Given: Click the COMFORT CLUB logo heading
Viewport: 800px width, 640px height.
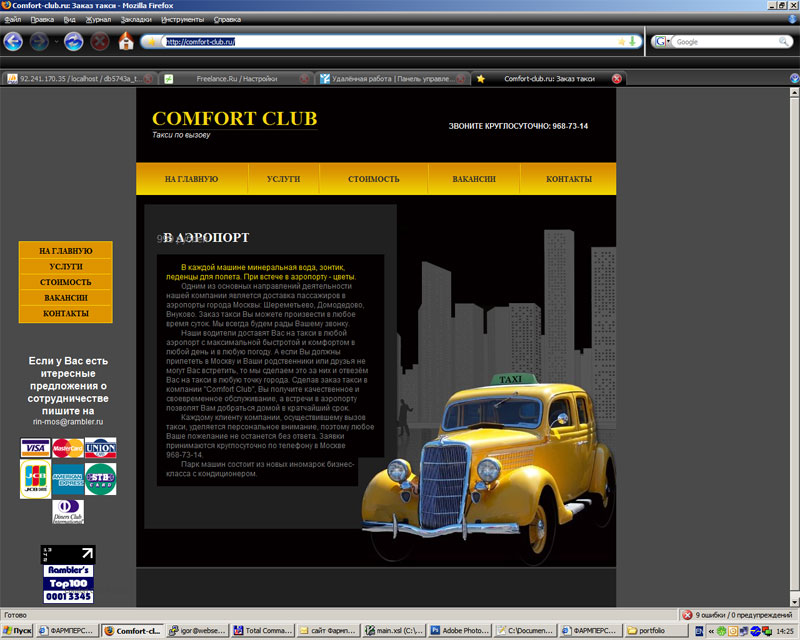Looking at the screenshot, I should 235,118.
